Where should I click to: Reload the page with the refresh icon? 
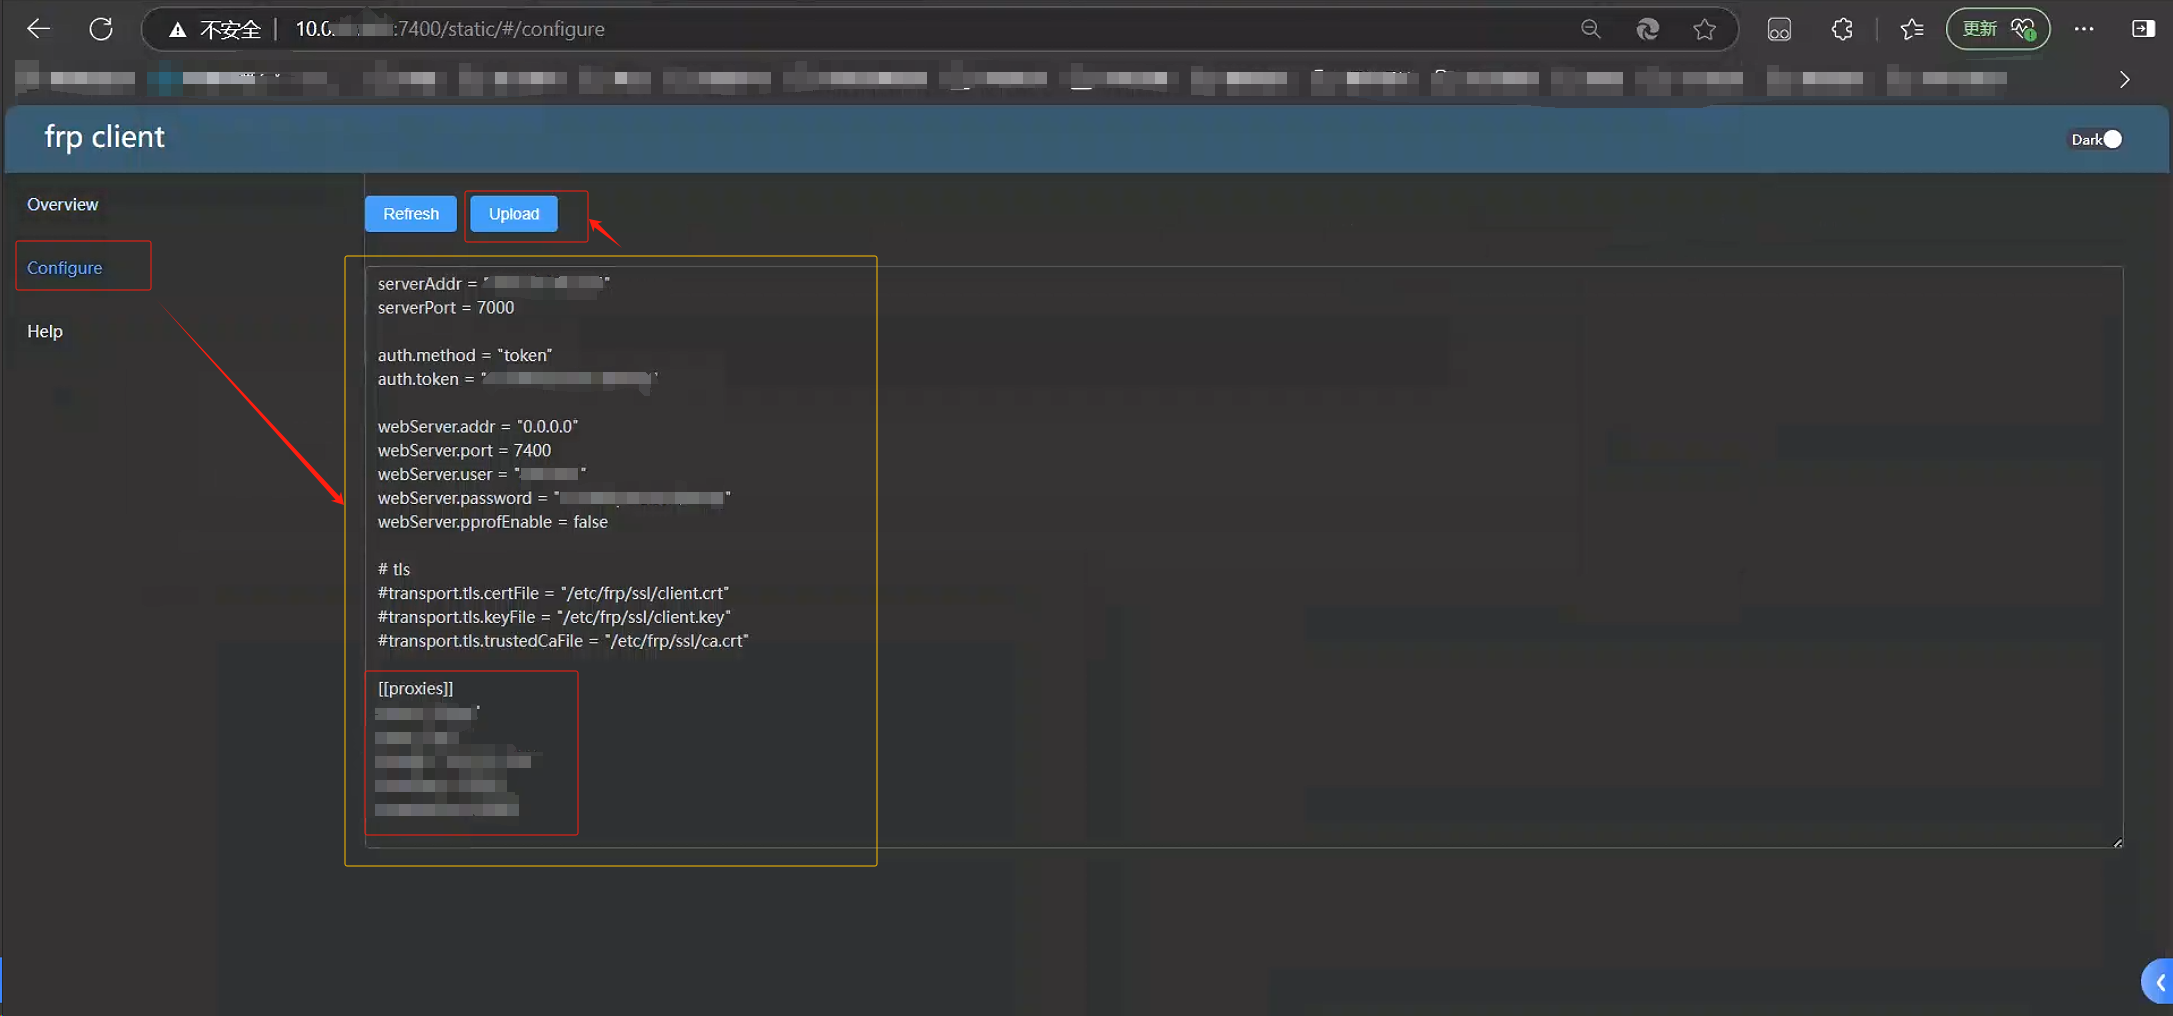tap(101, 29)
